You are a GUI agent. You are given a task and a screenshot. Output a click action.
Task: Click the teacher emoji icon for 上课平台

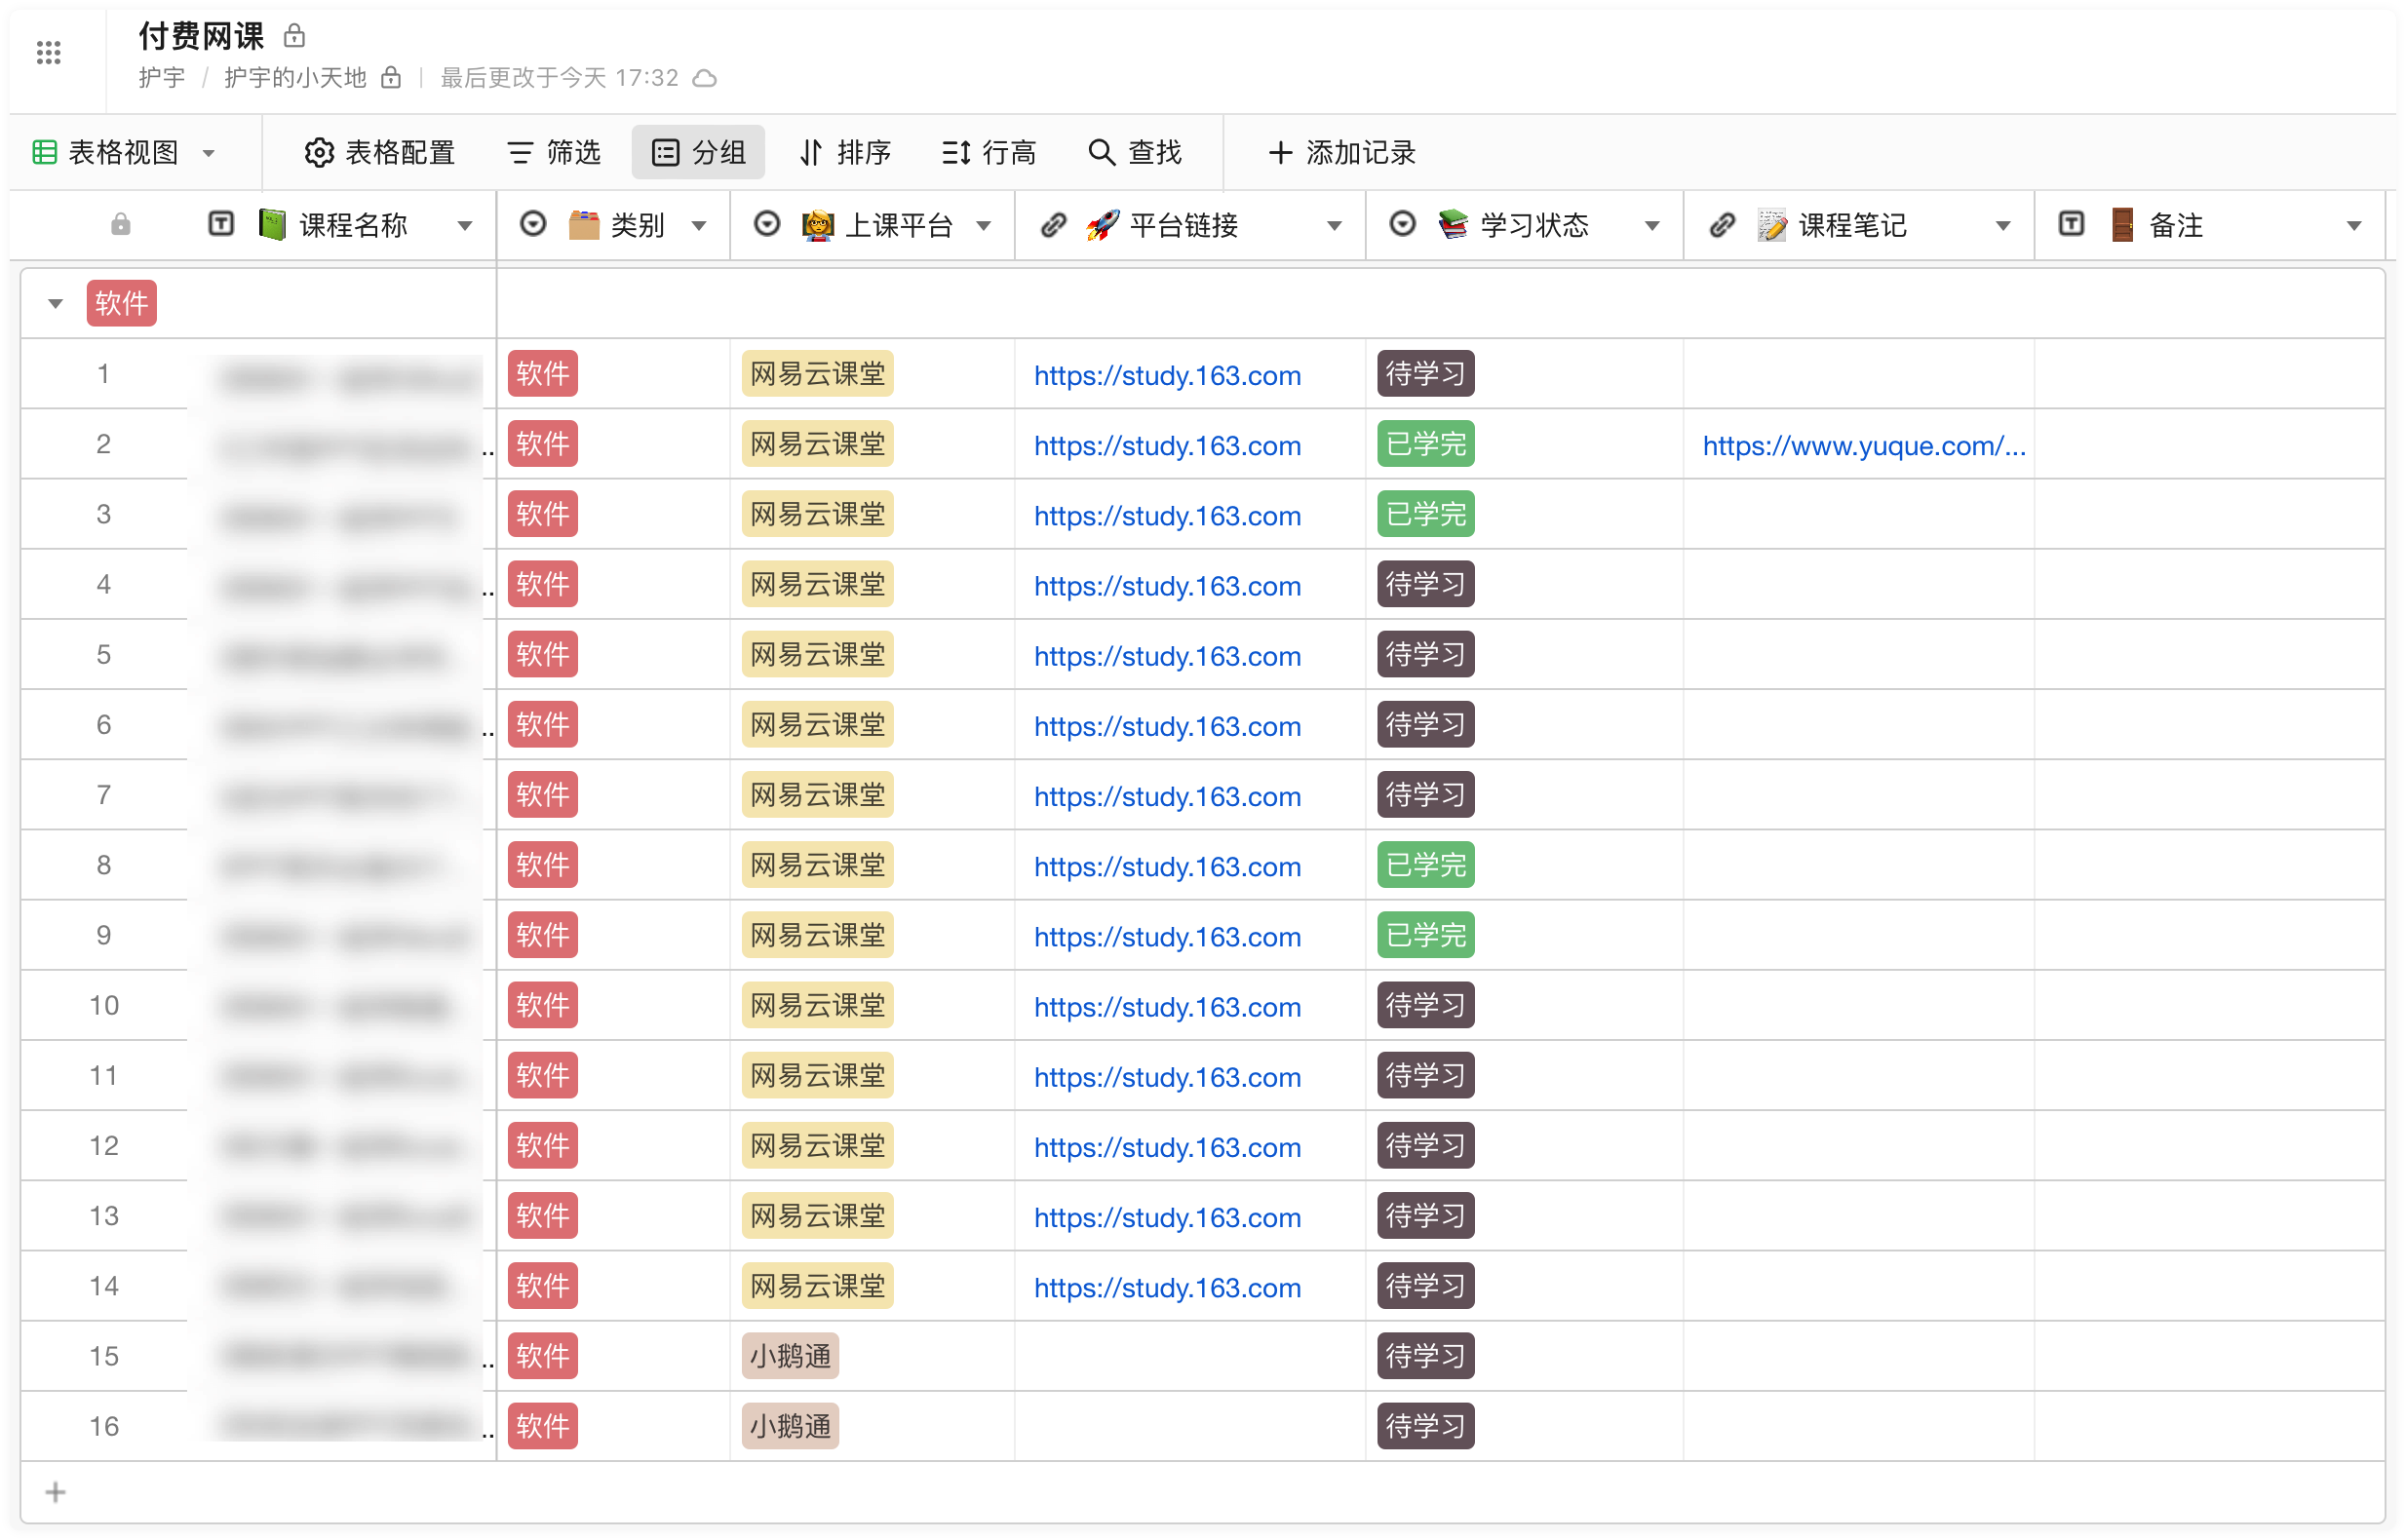tap(817, 224)
